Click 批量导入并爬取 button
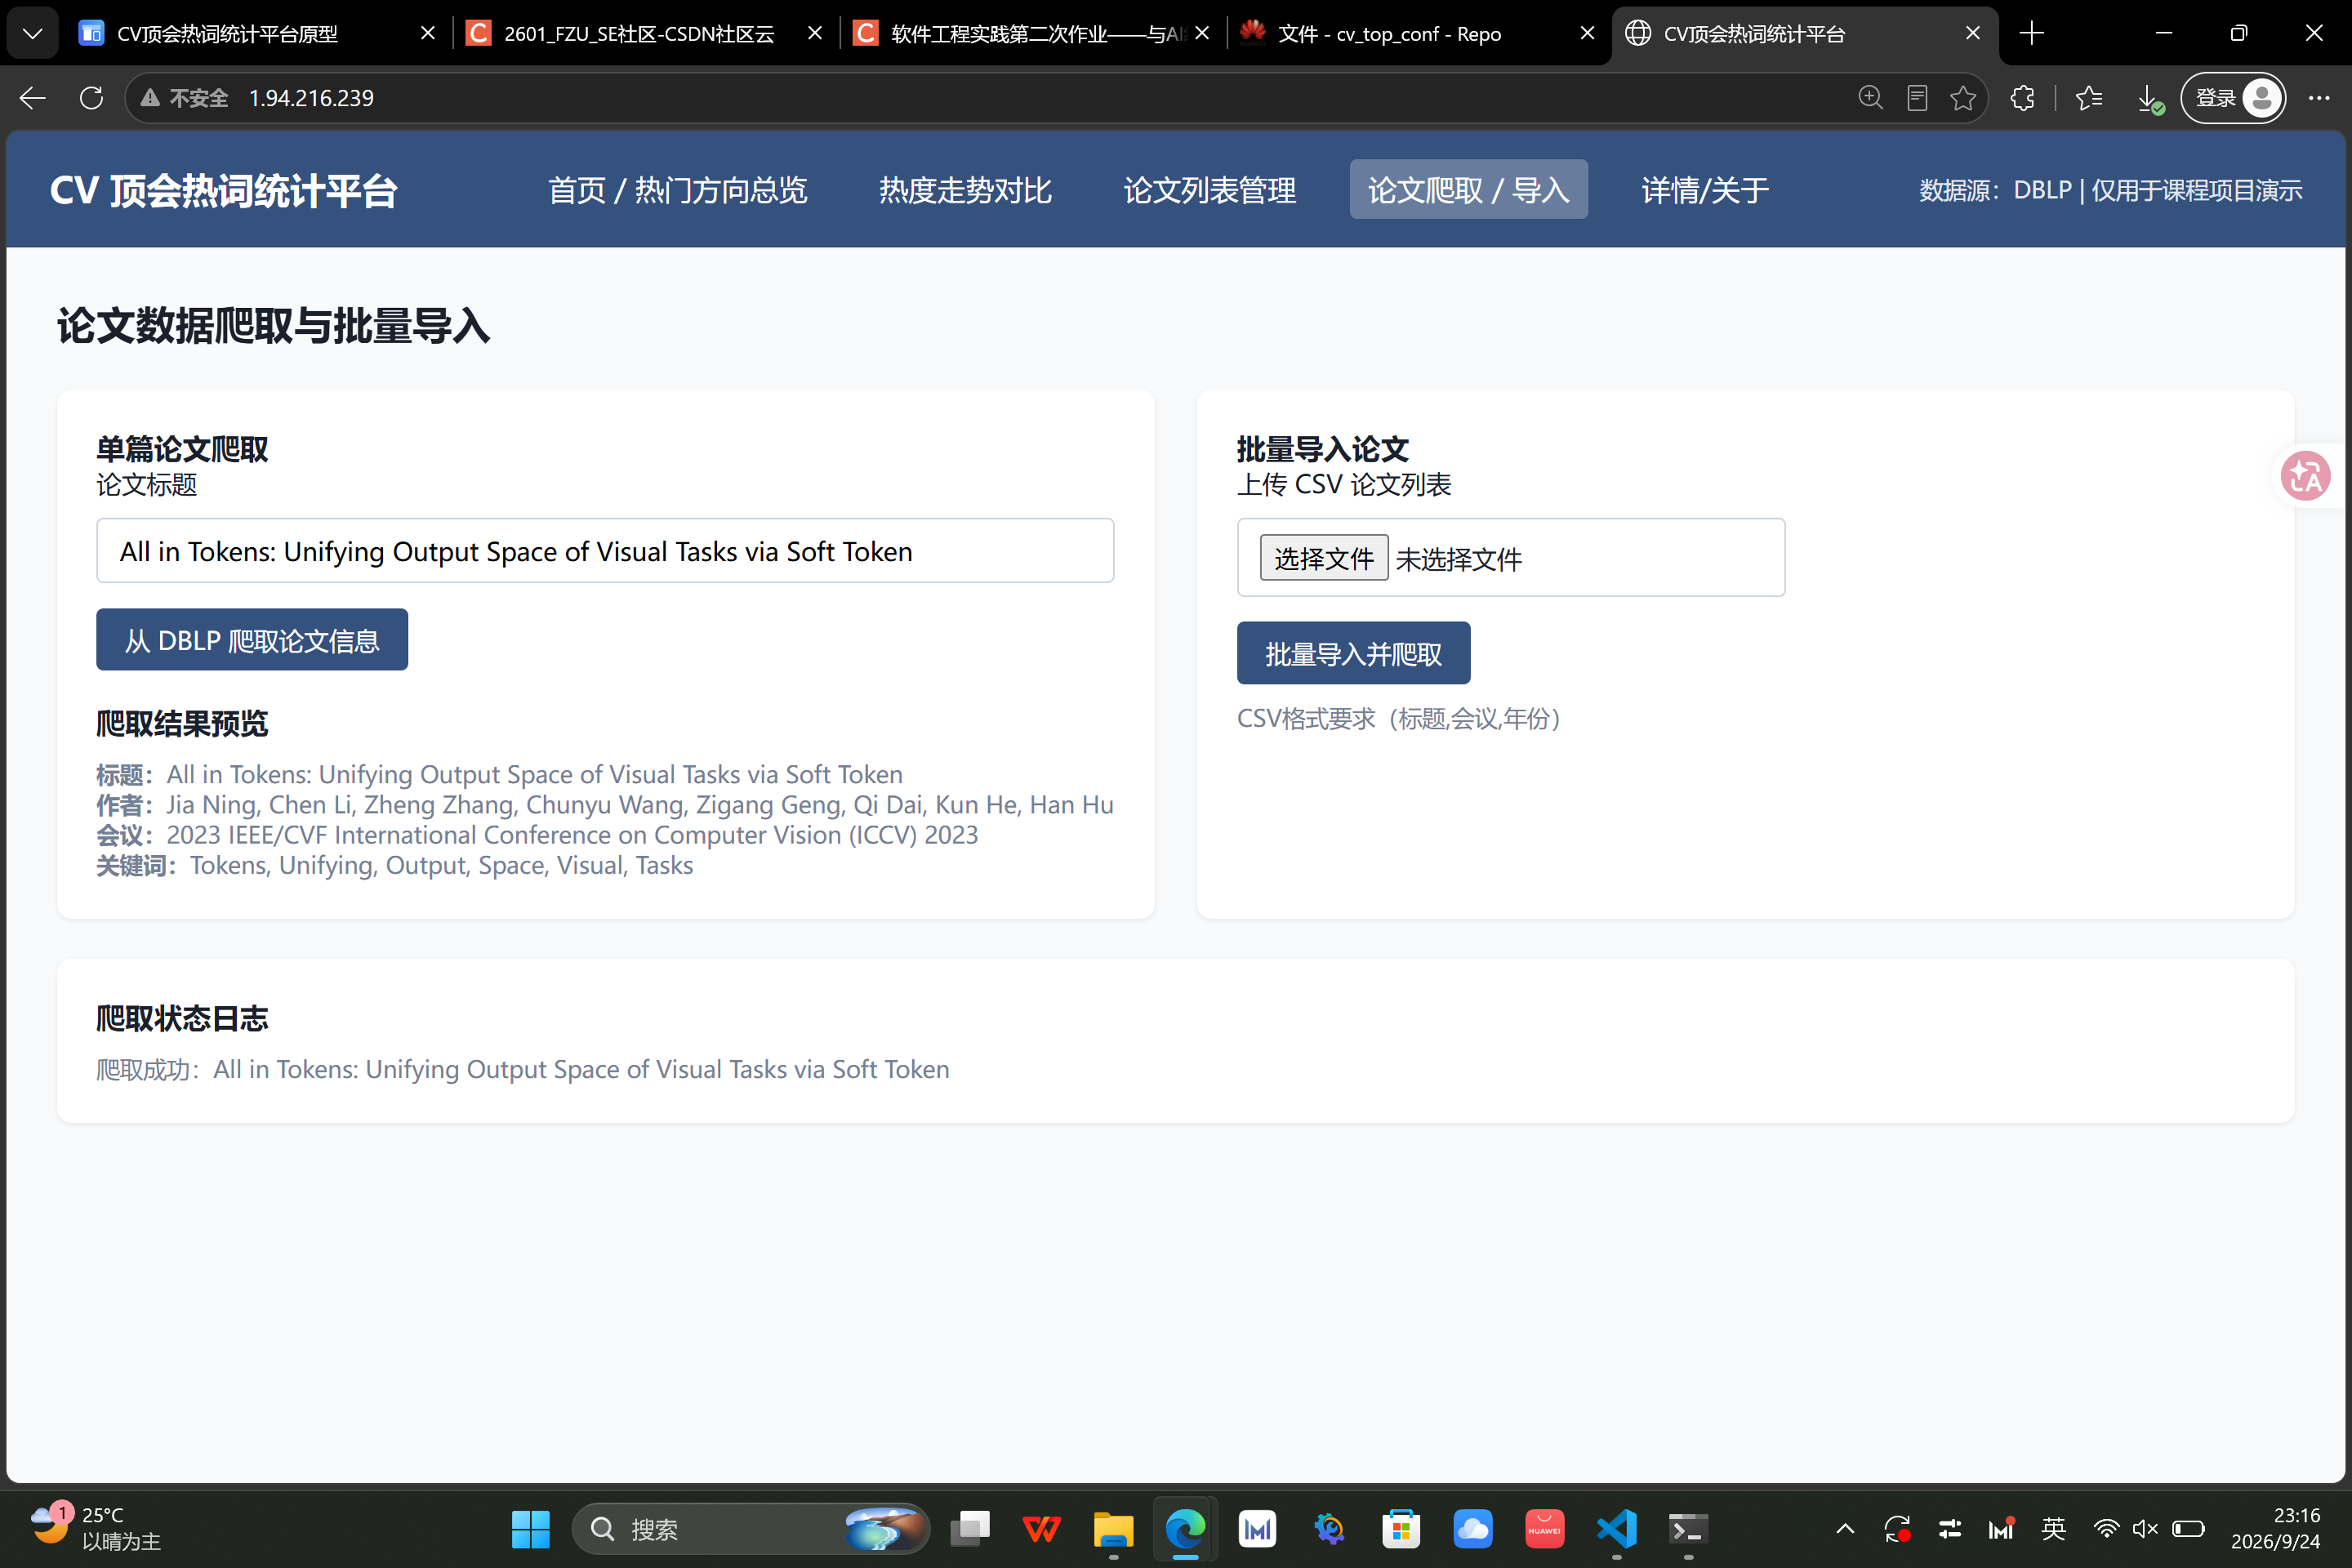This screenshot has height=1568, width=2352. coord(1353,653)
